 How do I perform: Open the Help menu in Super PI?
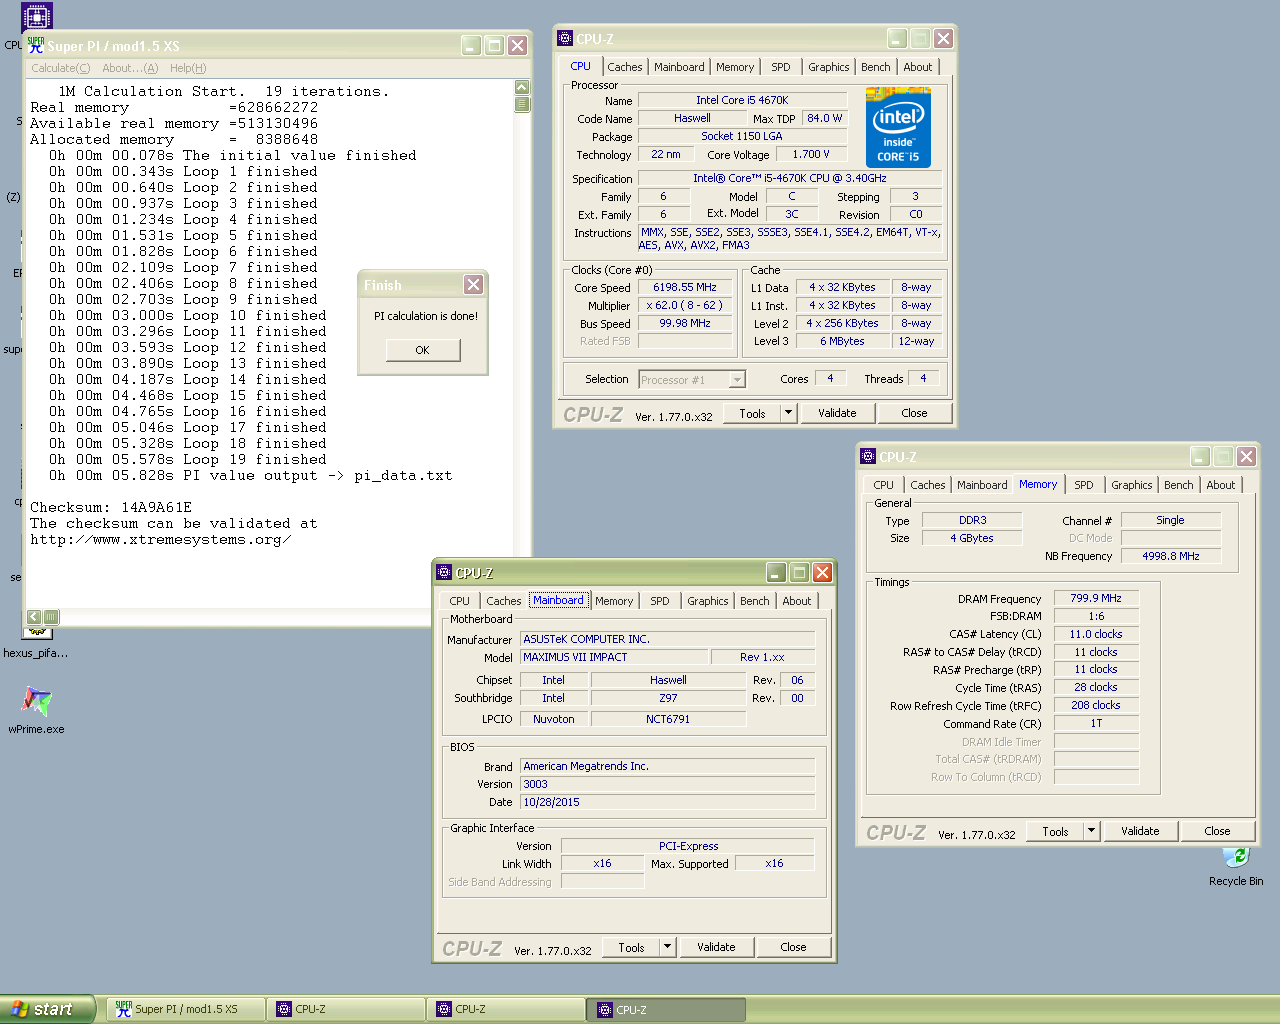(188, 68)
